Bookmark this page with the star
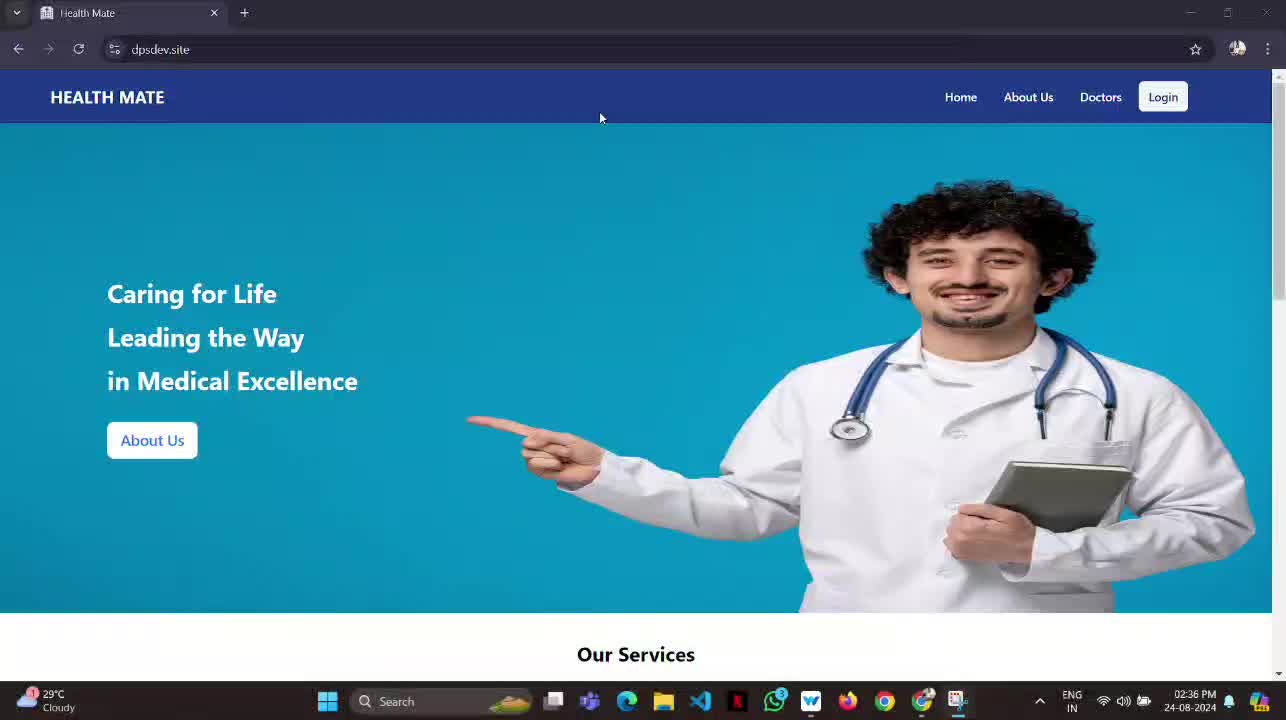 pos(1195,49)
